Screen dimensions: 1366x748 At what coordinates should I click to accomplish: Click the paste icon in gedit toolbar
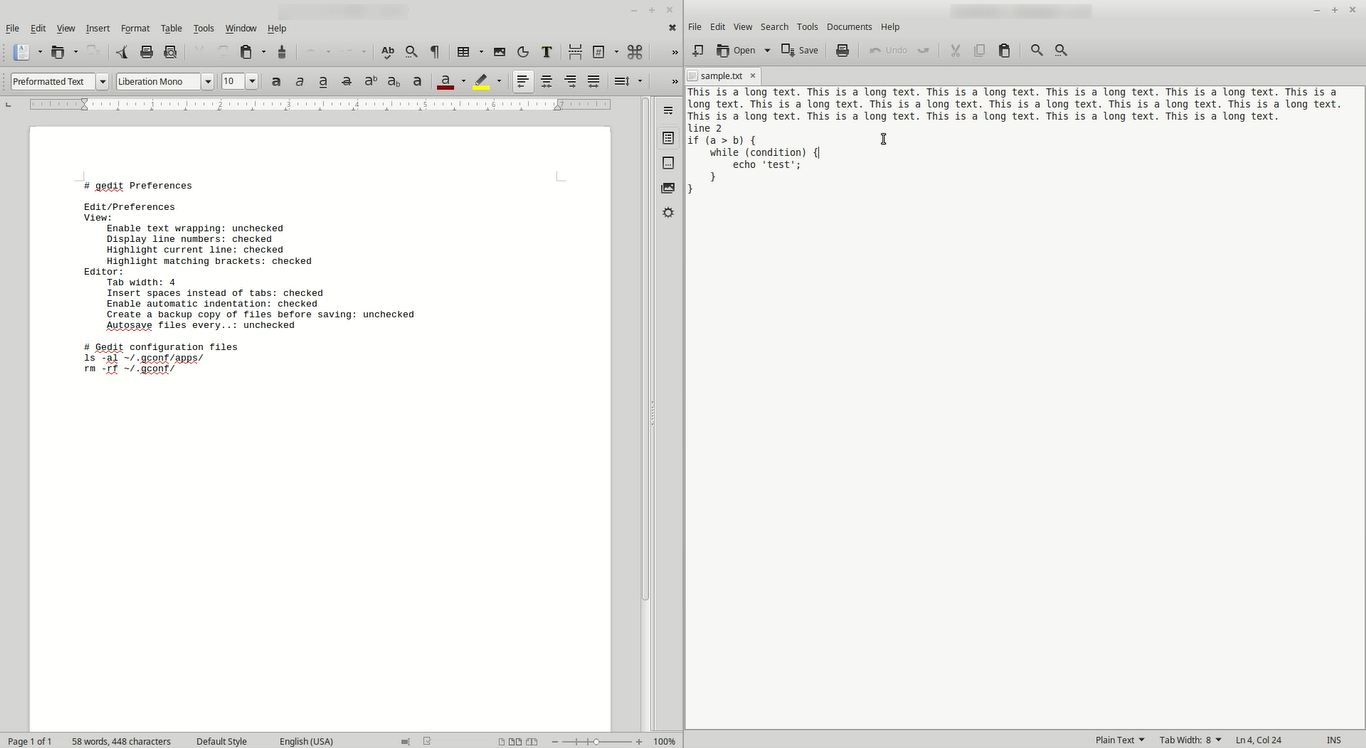(1004, 50)
